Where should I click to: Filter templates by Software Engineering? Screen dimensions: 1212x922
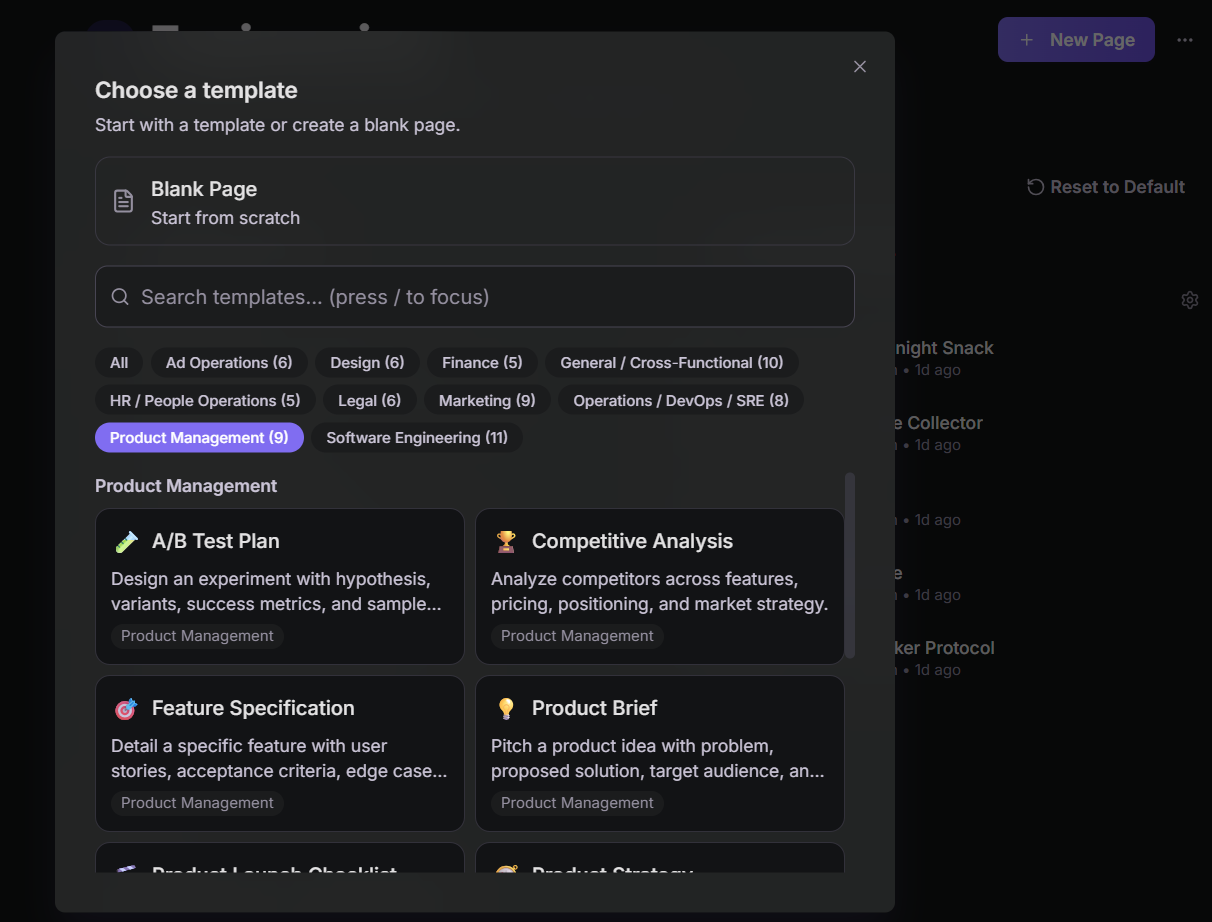pos(417,438)
